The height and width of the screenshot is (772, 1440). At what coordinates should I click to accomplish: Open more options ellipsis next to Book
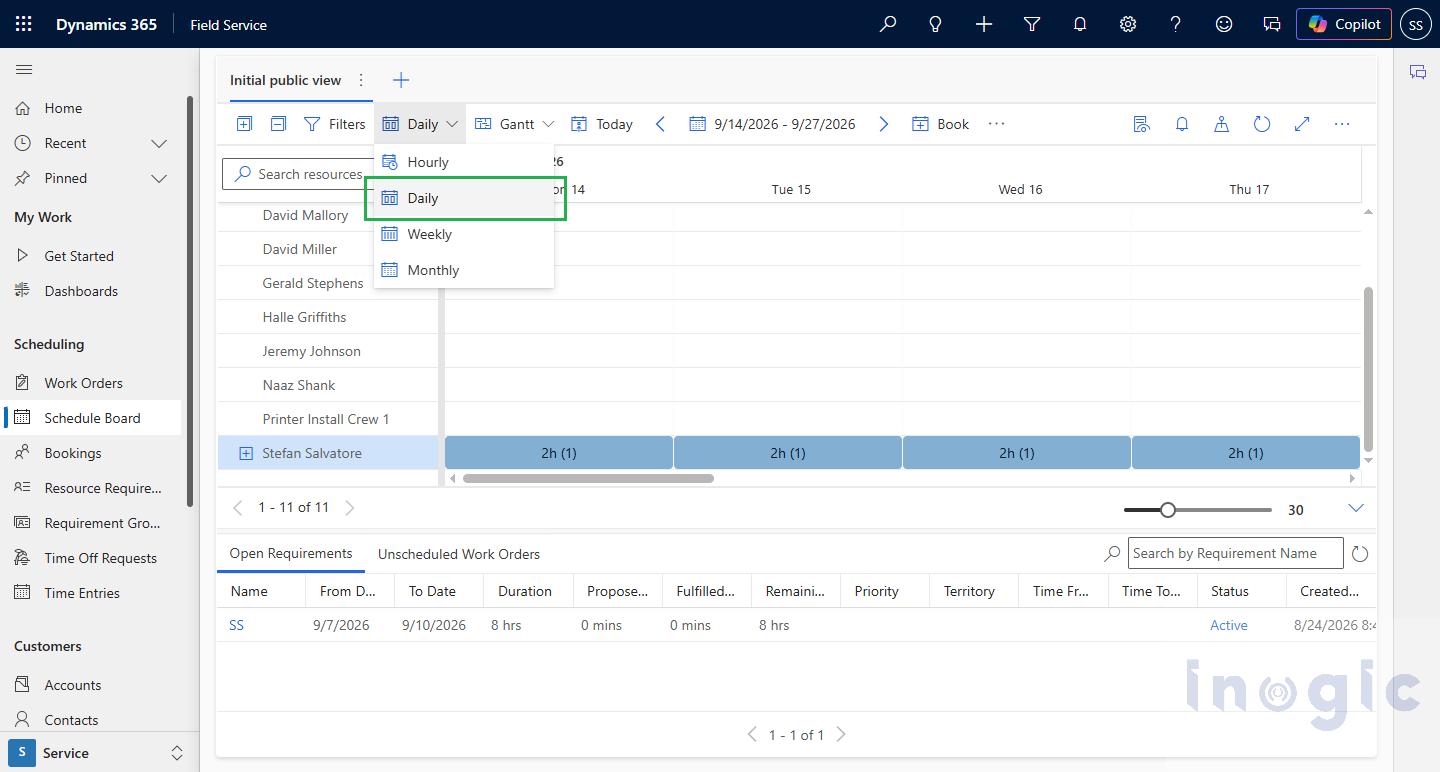[996, 124]
